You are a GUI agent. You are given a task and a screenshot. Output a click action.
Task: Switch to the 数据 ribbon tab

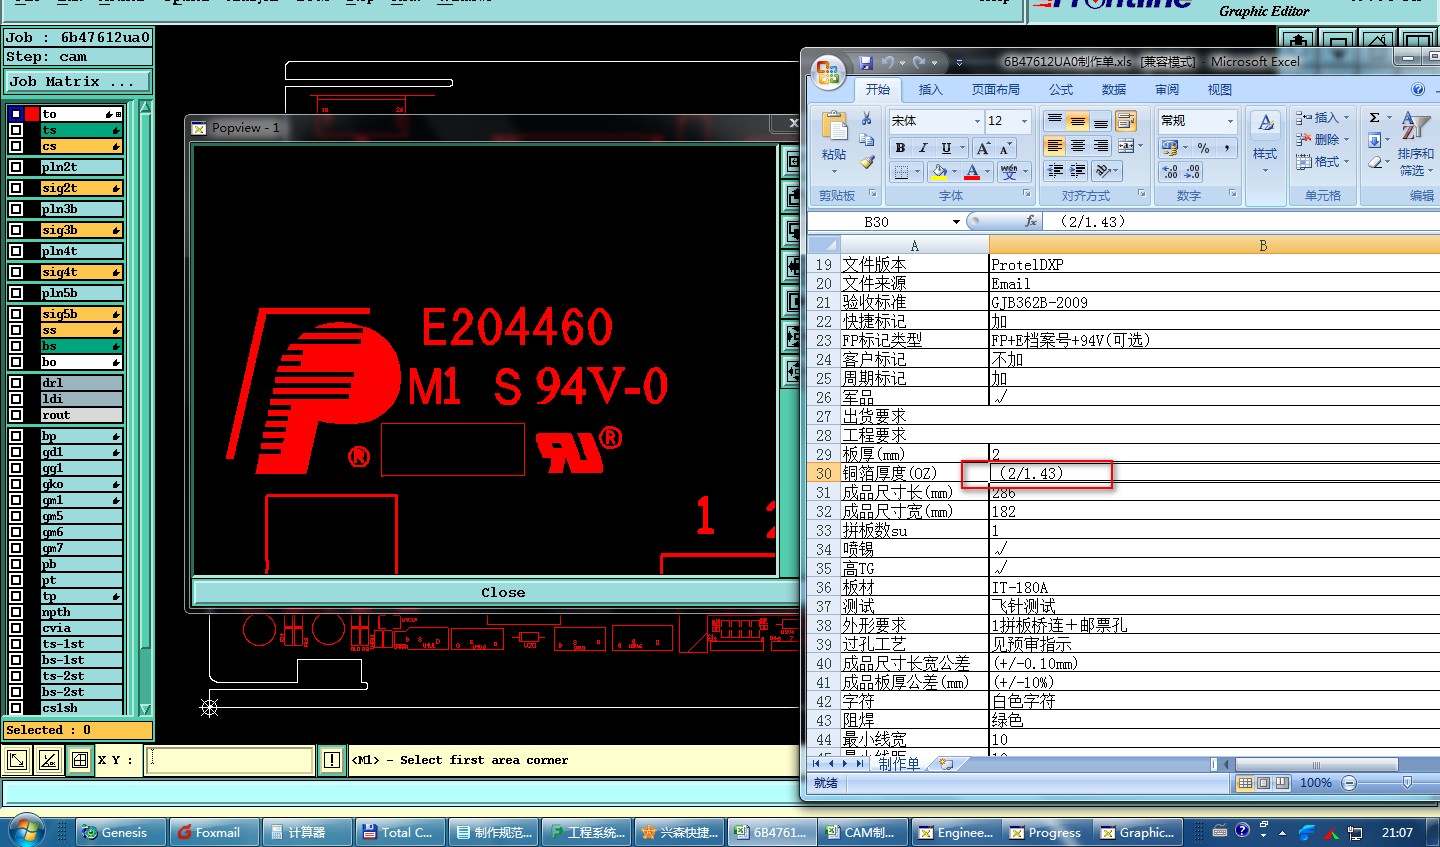pos(1114,90)
